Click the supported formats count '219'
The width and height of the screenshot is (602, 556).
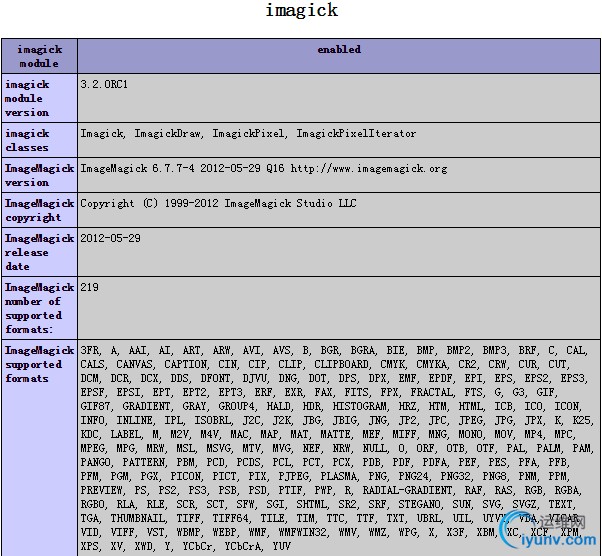(x=89, y=287)
